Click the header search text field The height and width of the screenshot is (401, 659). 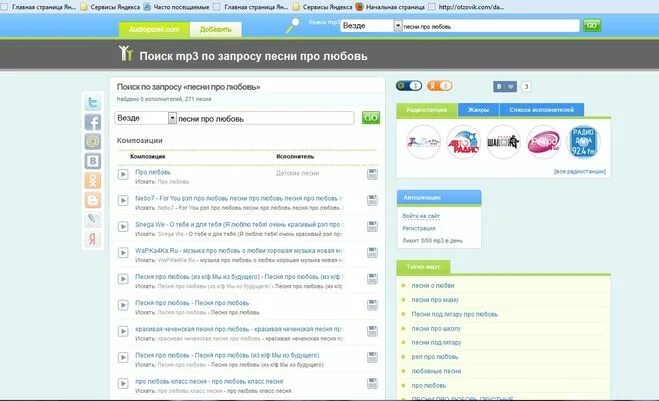[490, 26]
